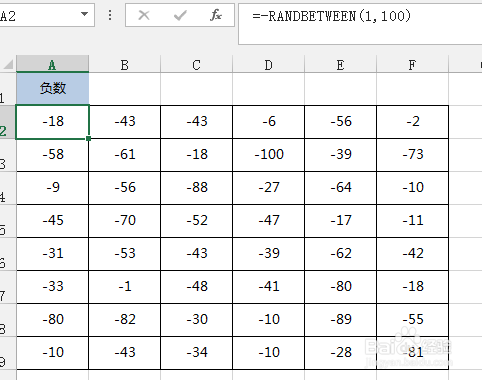
Task: Click the fill handle of cell A2
Action: coord(89,138)
